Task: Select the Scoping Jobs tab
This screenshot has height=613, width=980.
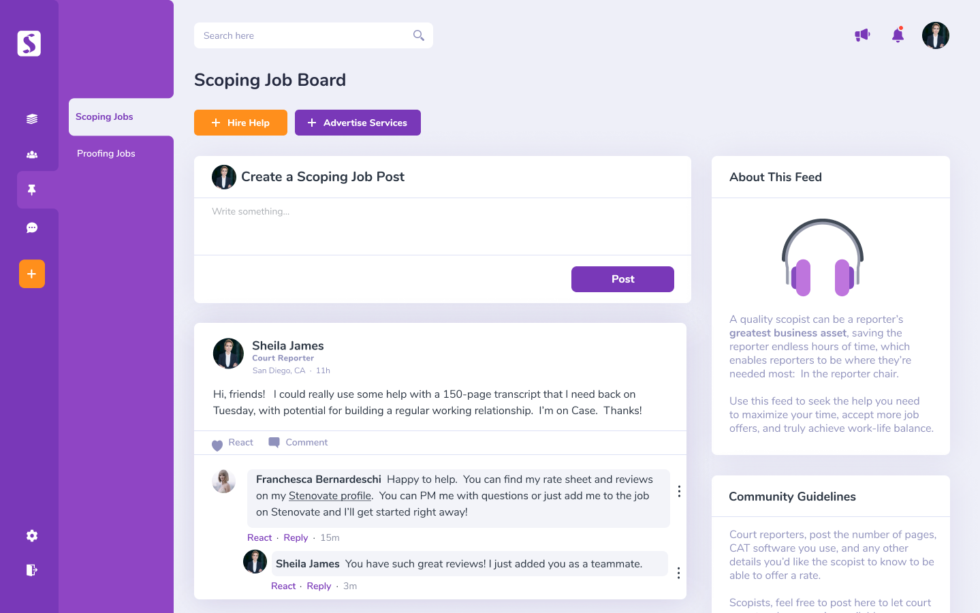Action: point(105,117)
